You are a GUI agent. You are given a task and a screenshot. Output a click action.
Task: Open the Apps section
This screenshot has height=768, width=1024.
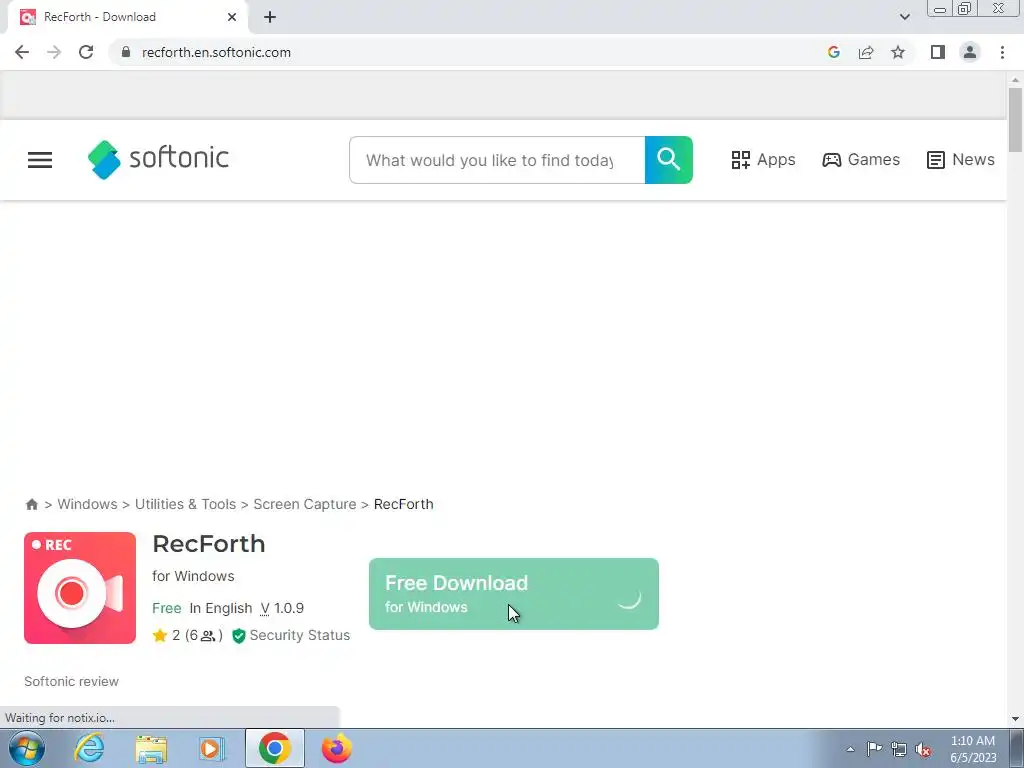[763, 160]
